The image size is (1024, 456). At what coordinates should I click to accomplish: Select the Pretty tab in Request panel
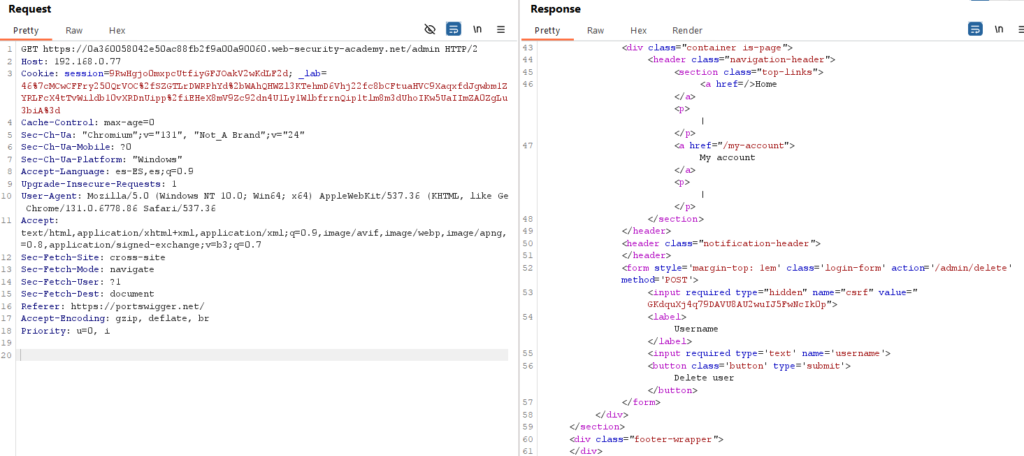pos(25,31)
